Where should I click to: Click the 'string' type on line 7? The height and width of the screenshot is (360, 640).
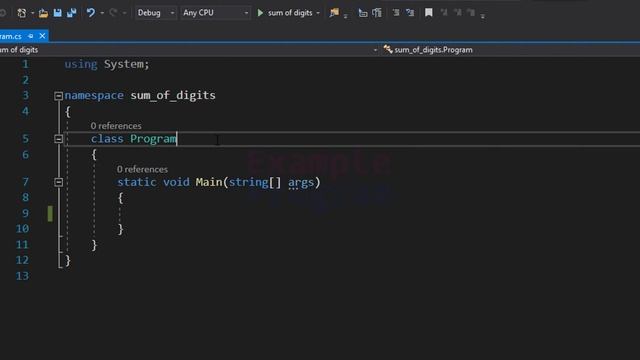pos(249,182)
